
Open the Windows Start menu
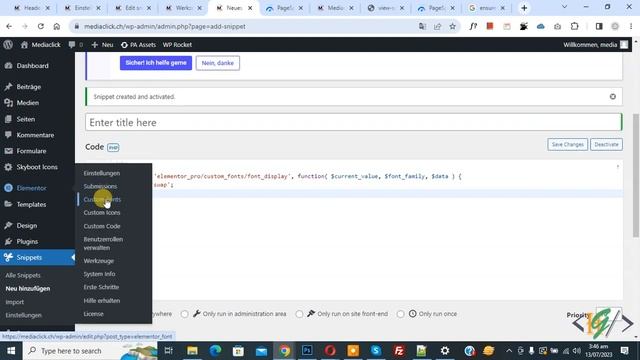pos(11,351)
